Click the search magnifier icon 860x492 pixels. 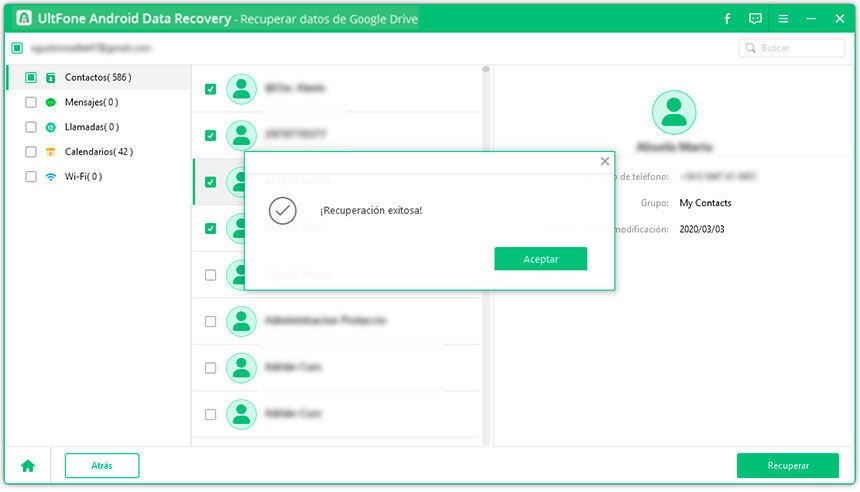750,48
